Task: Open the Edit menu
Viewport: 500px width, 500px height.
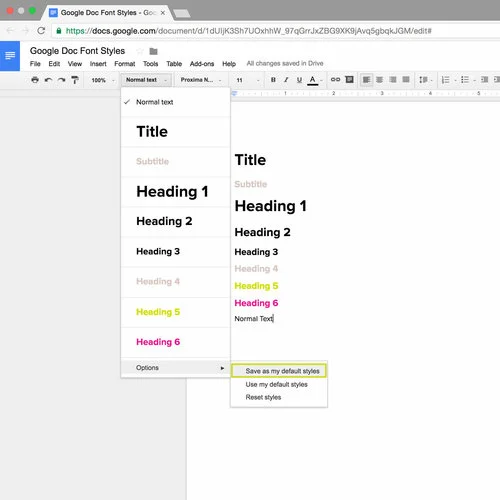Action: click(x=54, y=64)
